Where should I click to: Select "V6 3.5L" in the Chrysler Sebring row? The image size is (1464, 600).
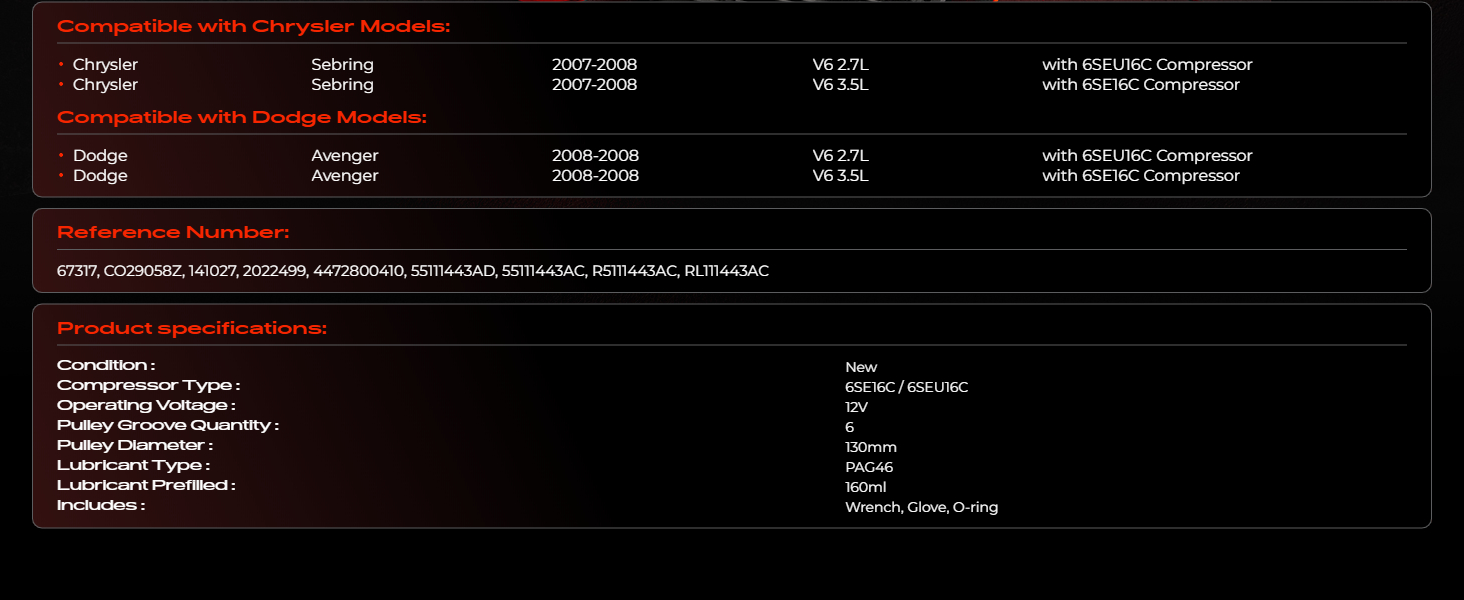[x=840, y=85]
